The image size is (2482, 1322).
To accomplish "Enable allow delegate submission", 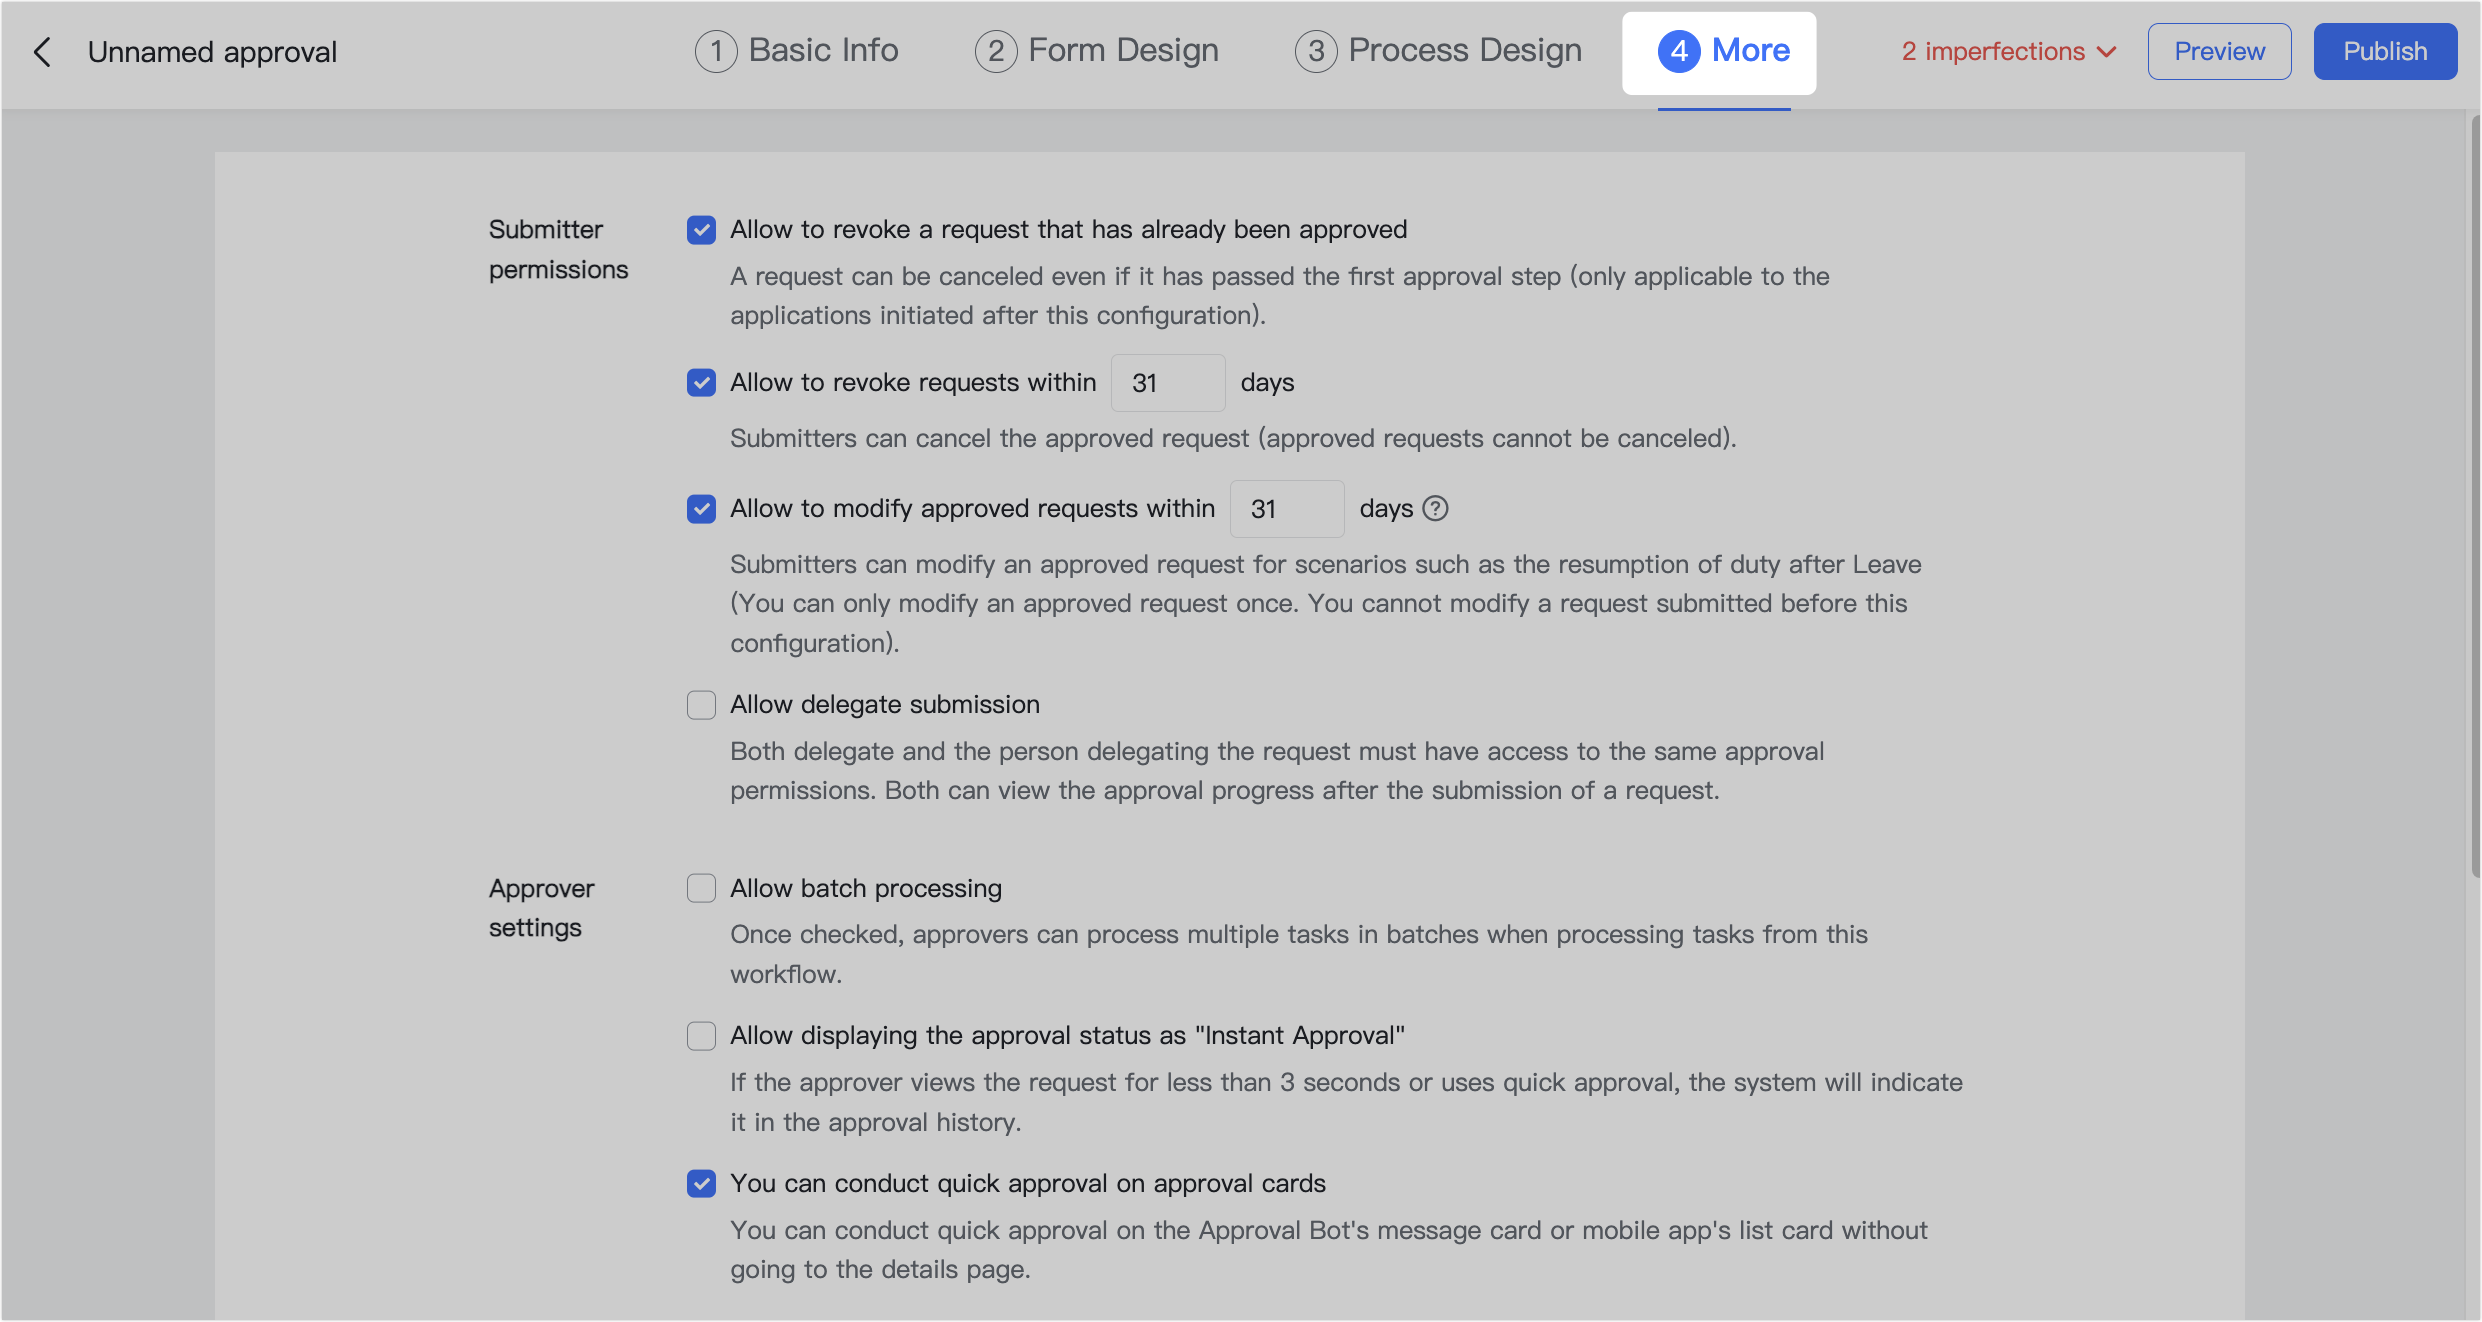I will point(701,704).
